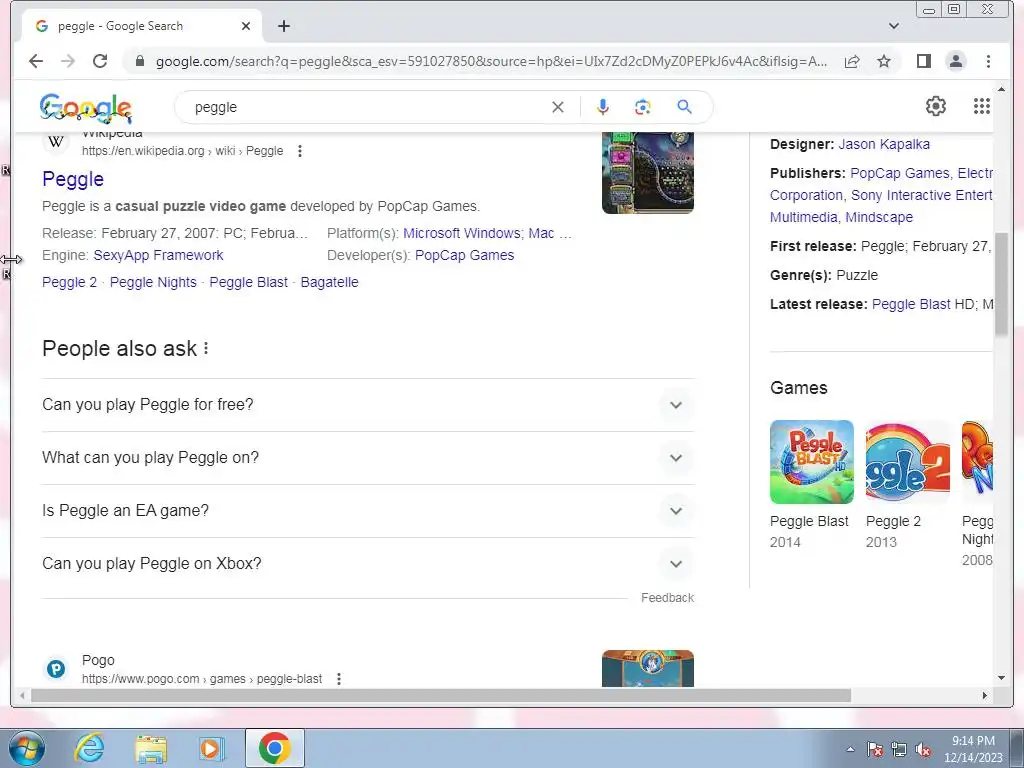
Task: Toggle the Chrome side panel
Action: (923, 61)
